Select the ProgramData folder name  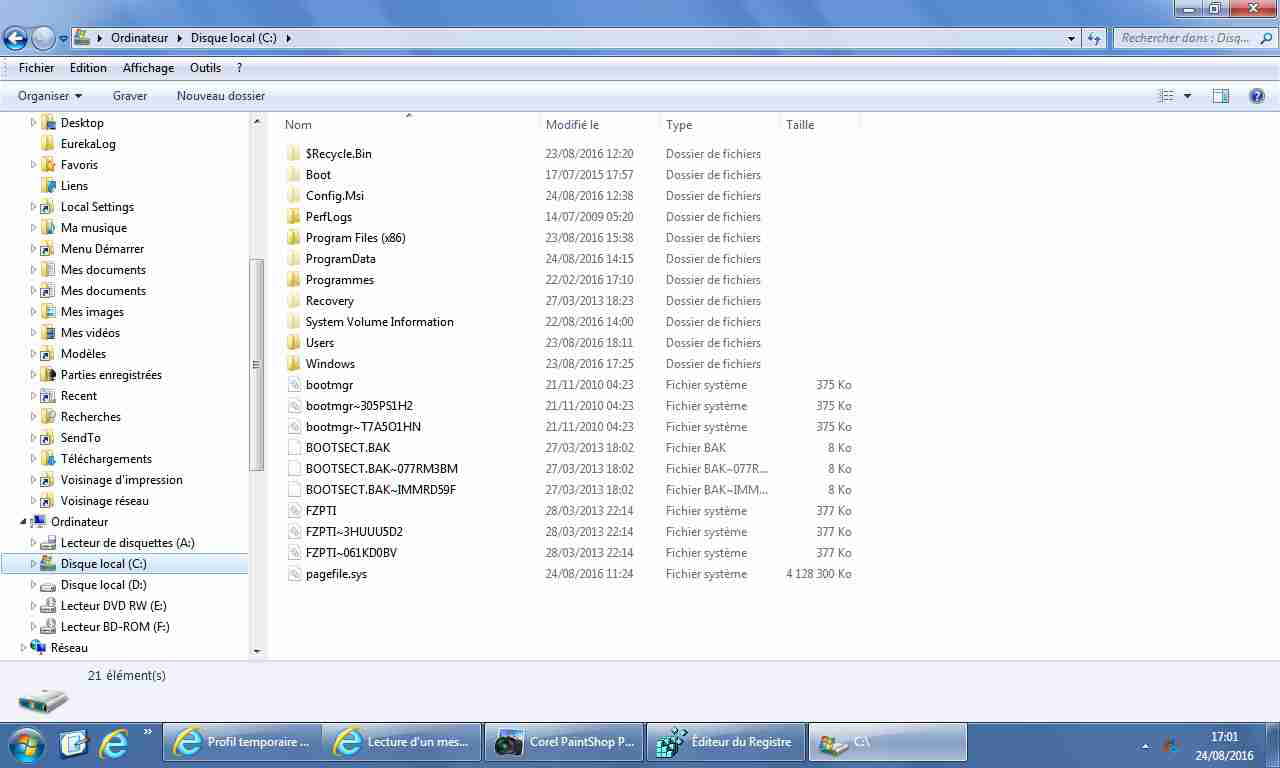click(341, 258)
